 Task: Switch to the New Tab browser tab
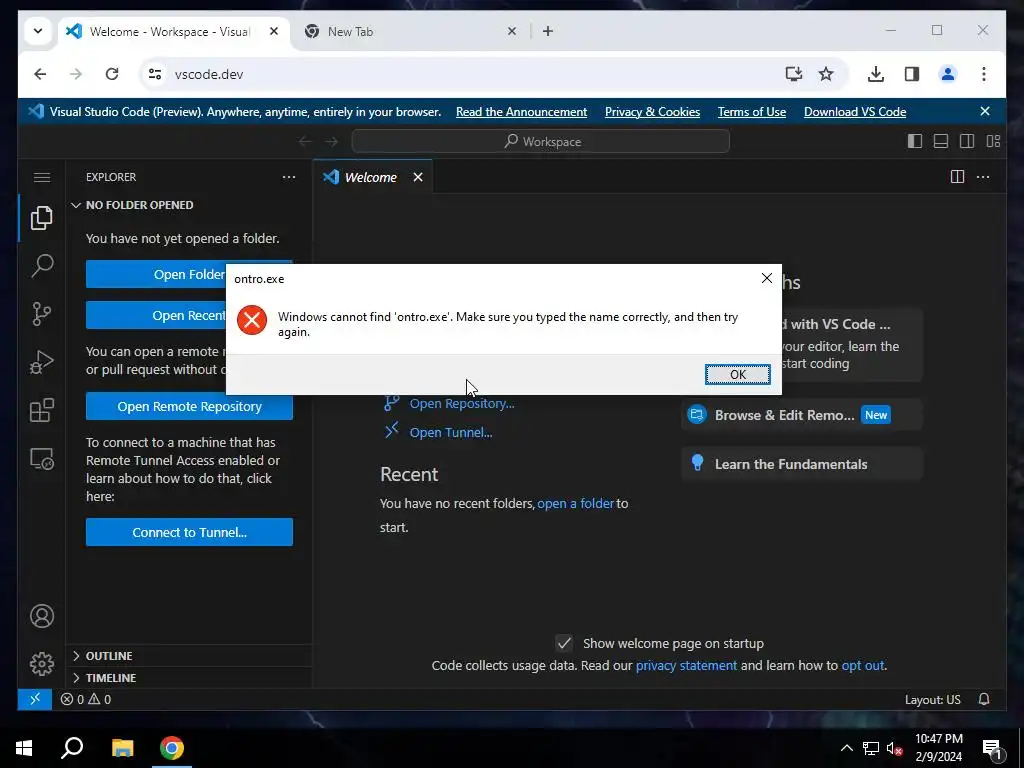(x=408, y=31)
